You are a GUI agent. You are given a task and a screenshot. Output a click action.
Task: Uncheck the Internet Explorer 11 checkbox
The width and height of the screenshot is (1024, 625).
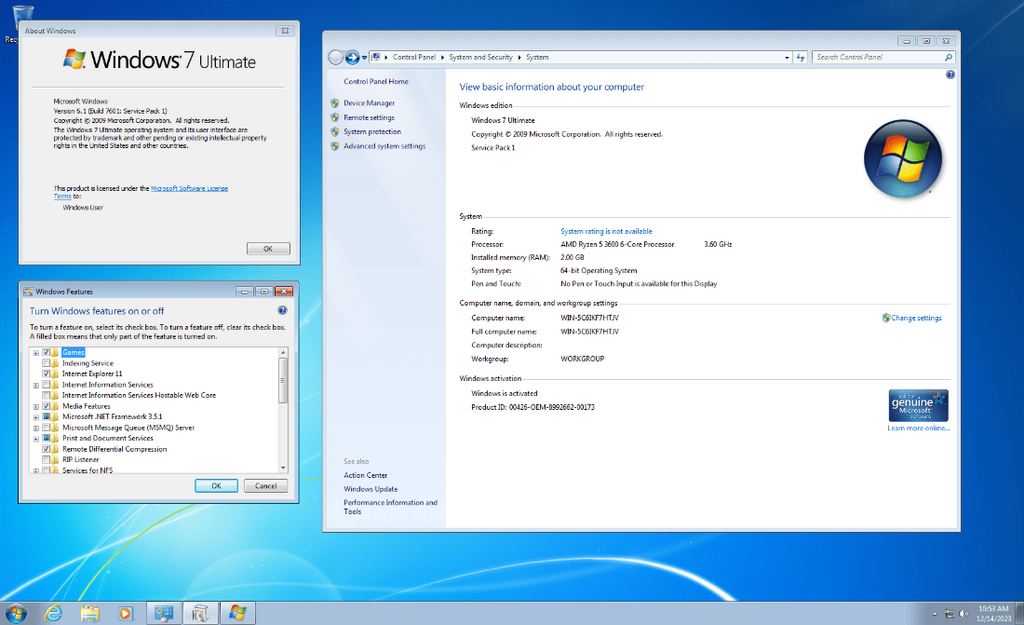[46, 374]
